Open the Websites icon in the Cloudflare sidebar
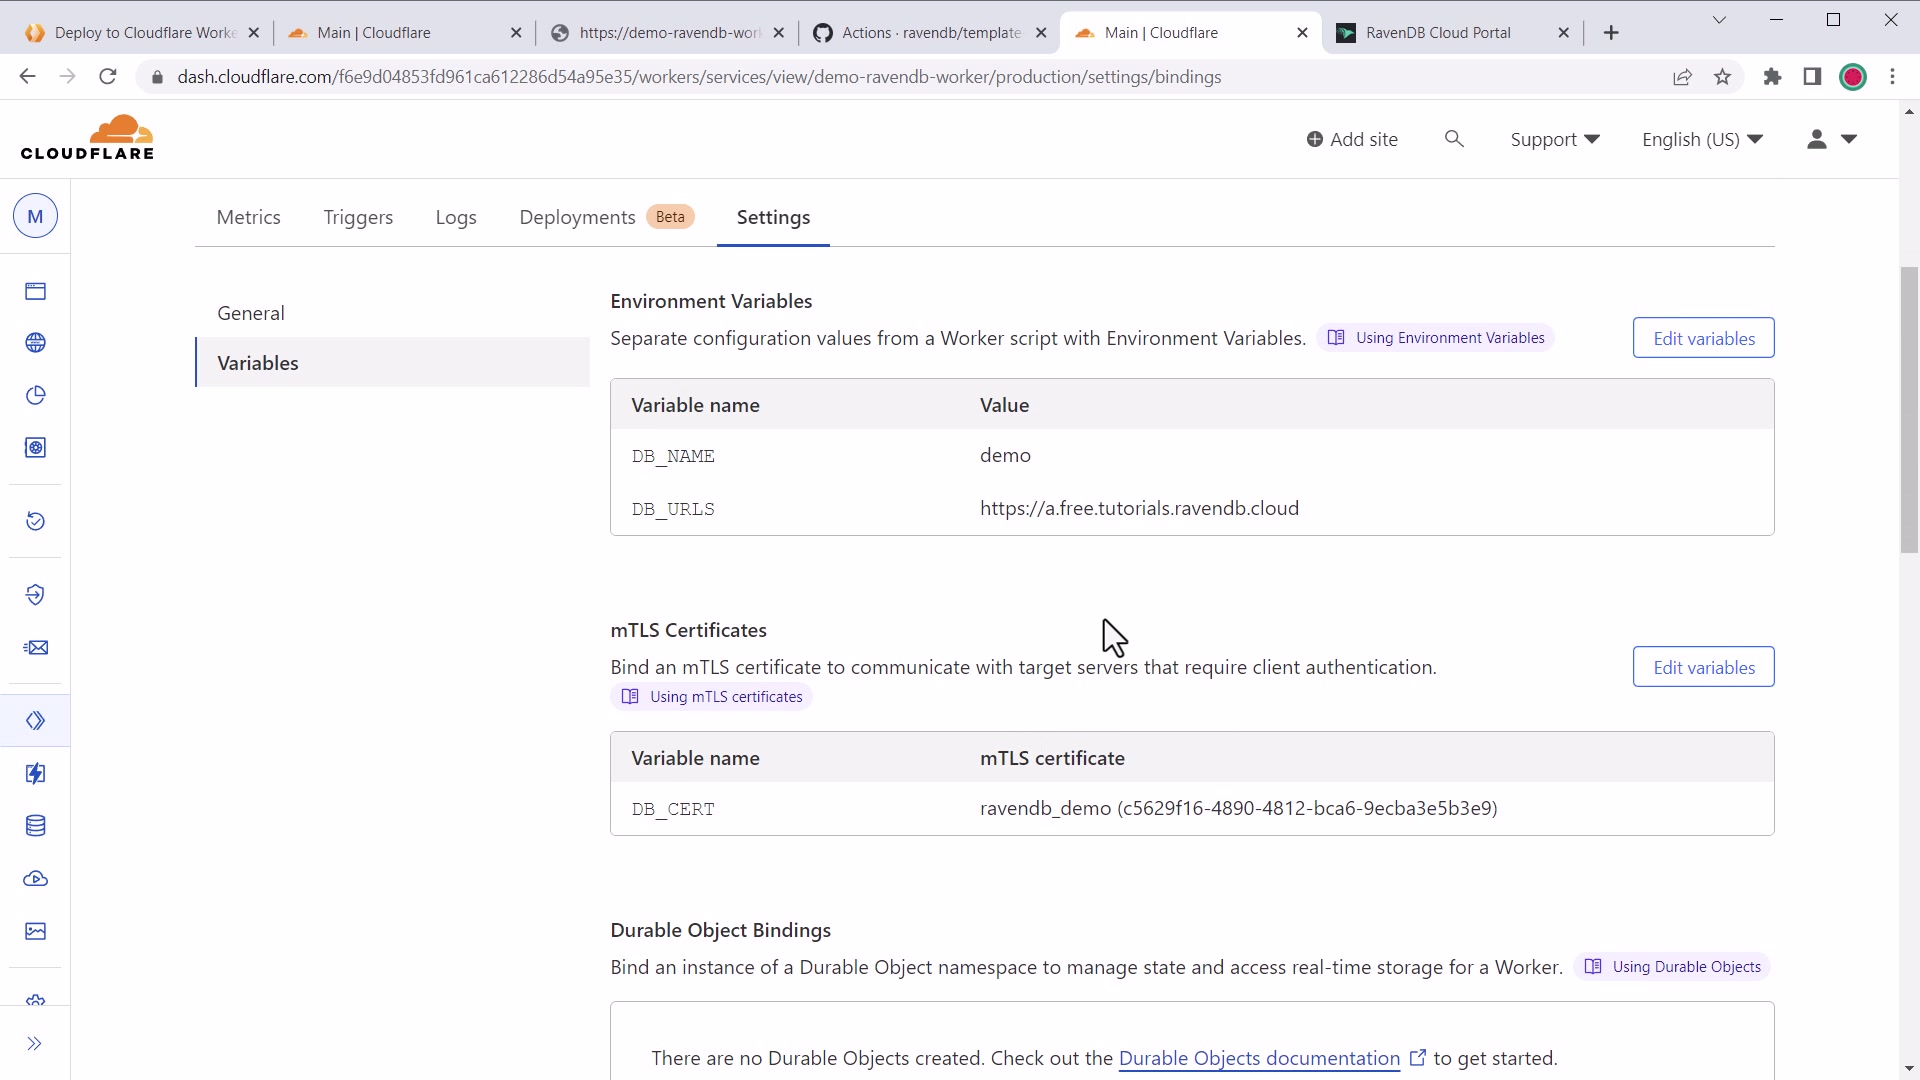 click(x=35, y=291)
